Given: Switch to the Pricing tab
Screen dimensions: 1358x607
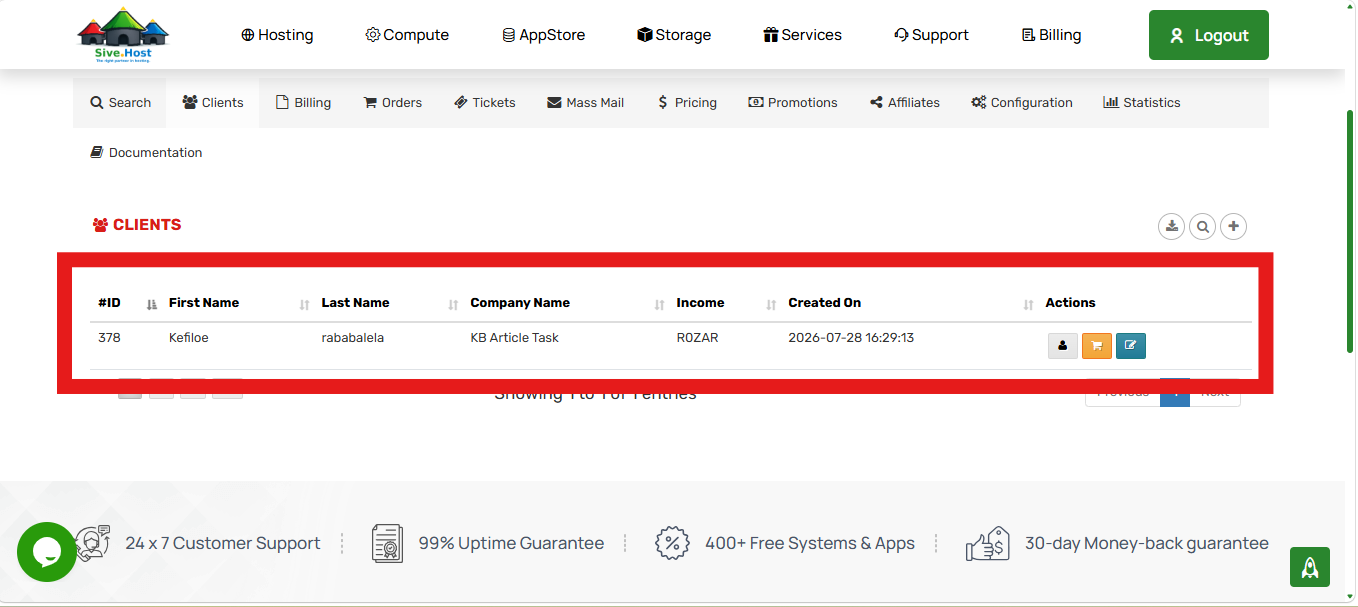Looking at the screenshot, I should tap(687, 102).
